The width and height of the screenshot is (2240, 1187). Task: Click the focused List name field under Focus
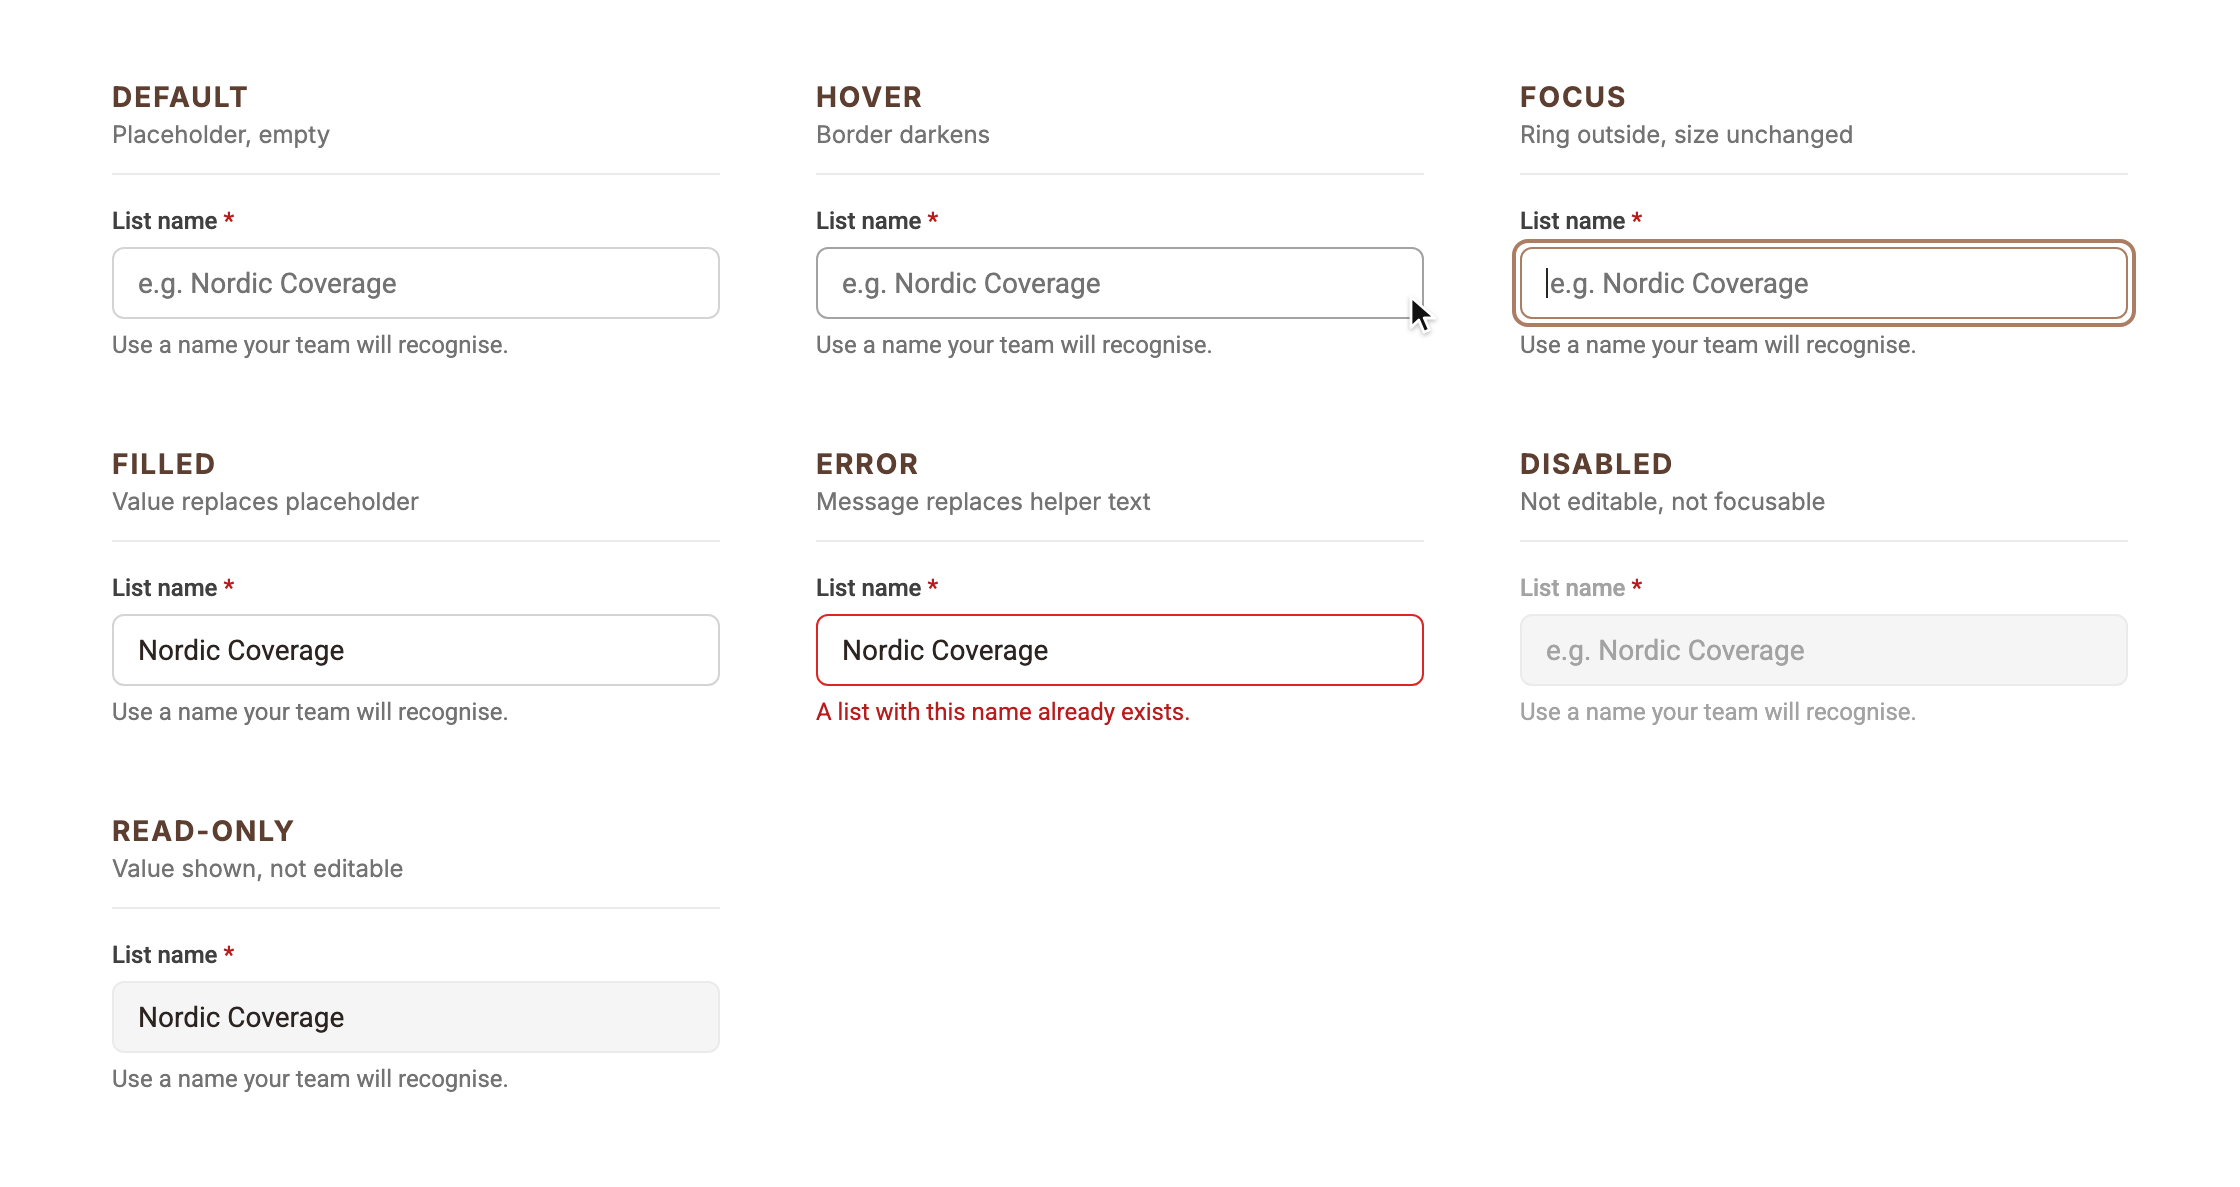(1824, 283)
